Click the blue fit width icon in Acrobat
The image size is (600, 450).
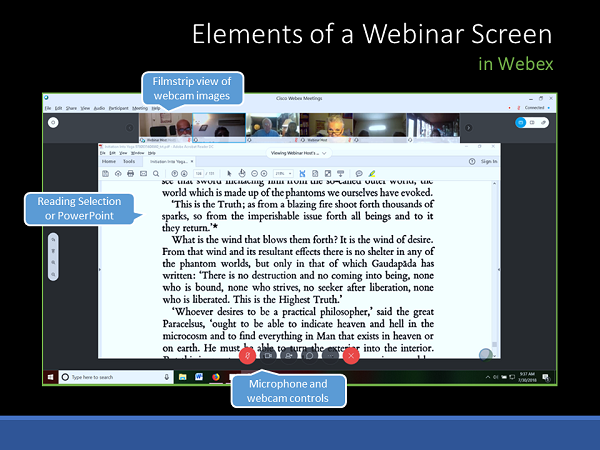(302, 174)
